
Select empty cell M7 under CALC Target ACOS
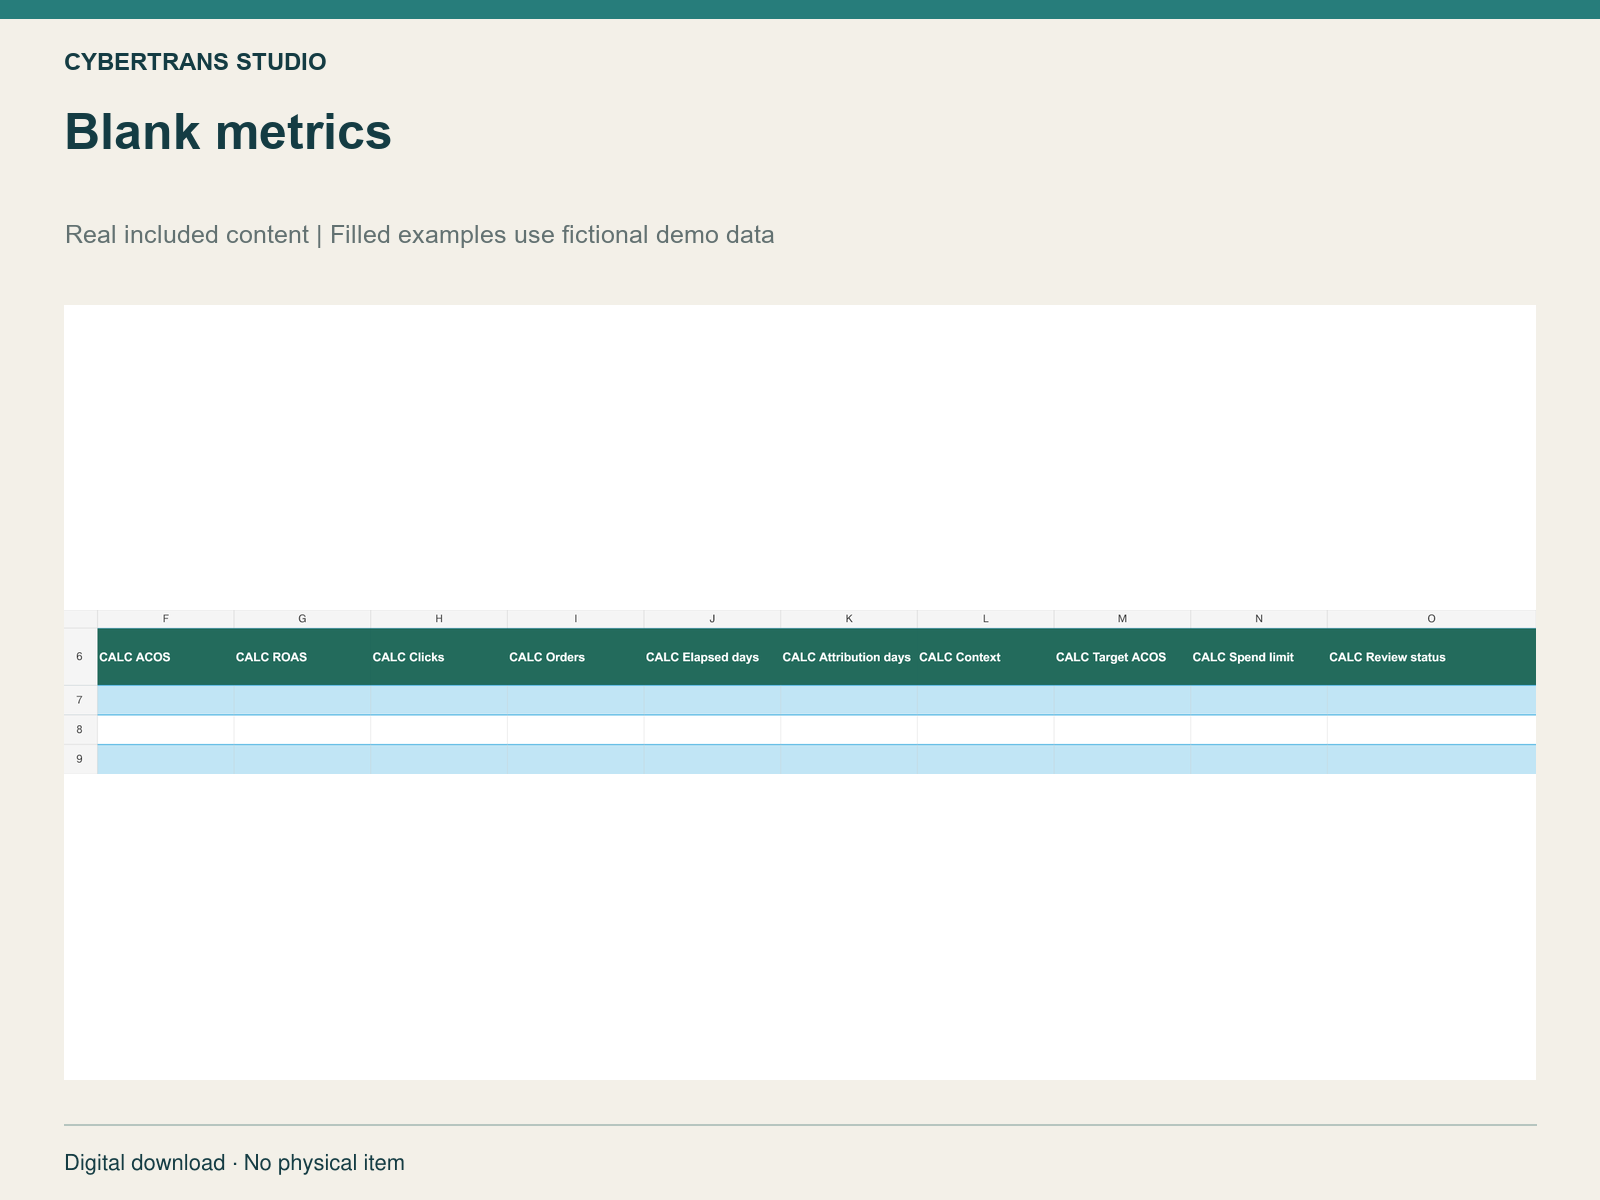pos(1122,700)
